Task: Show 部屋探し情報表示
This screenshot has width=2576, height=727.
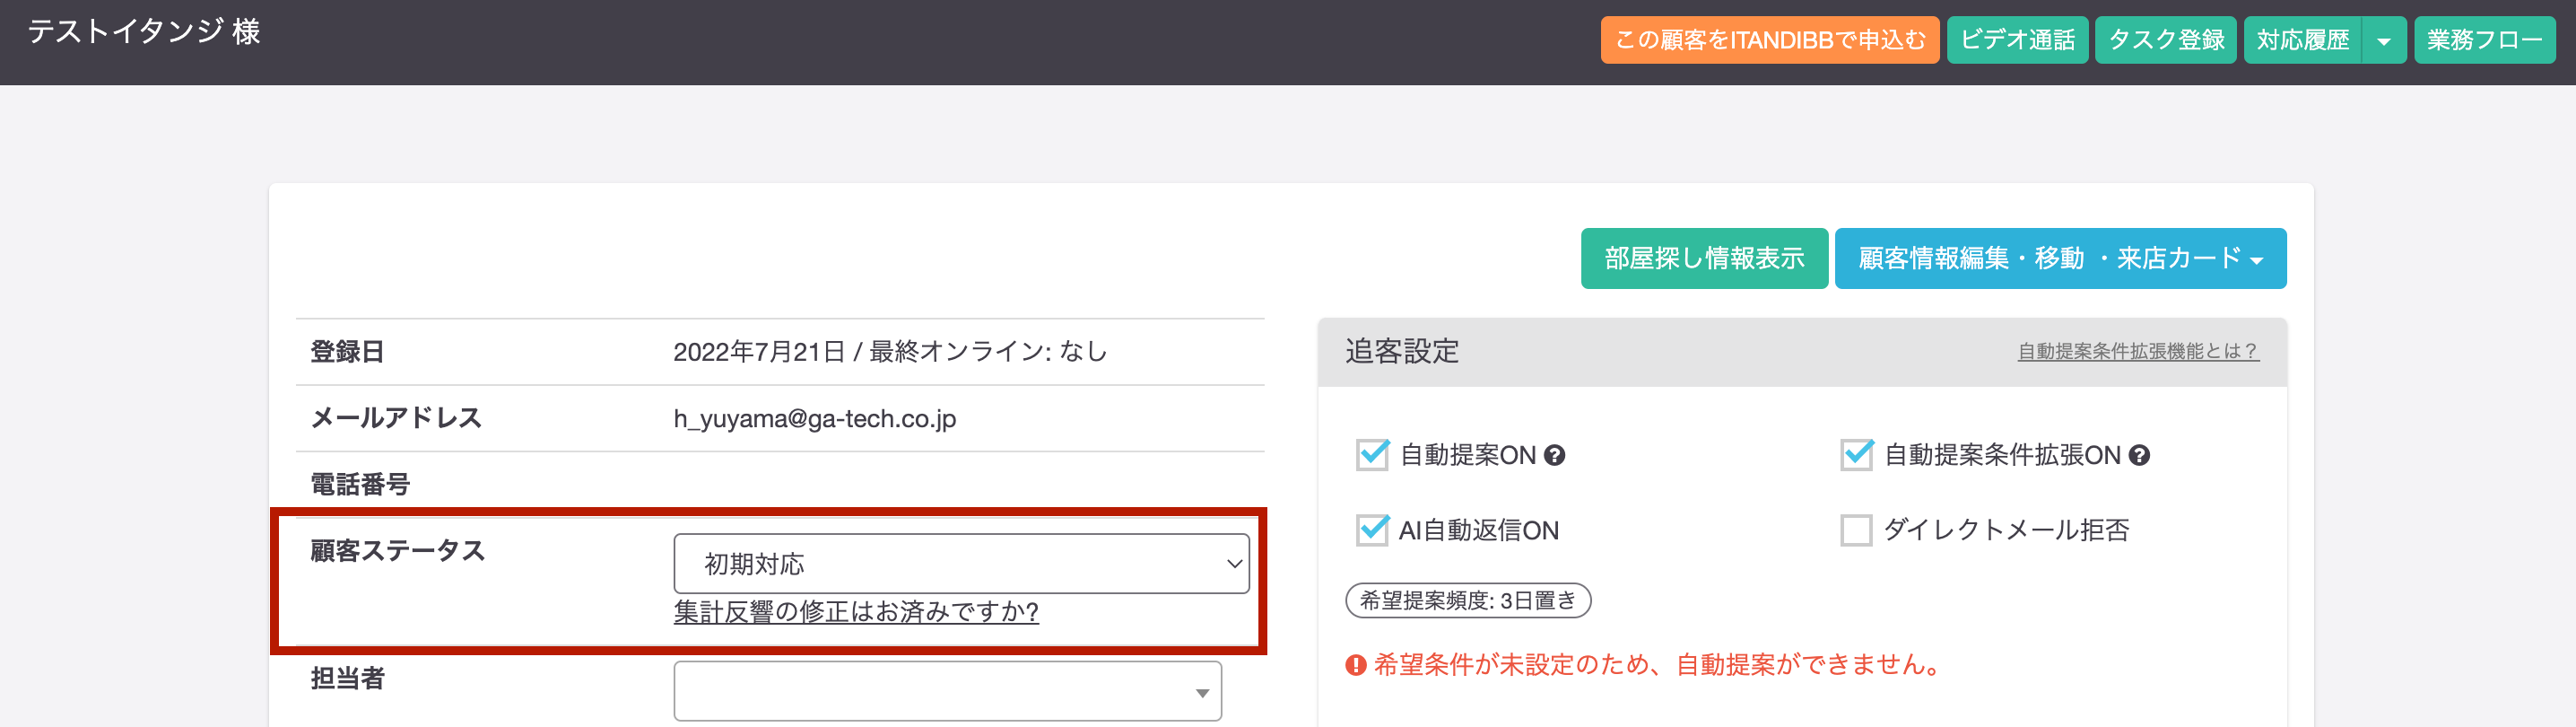Action: (x=1704, y=259)
